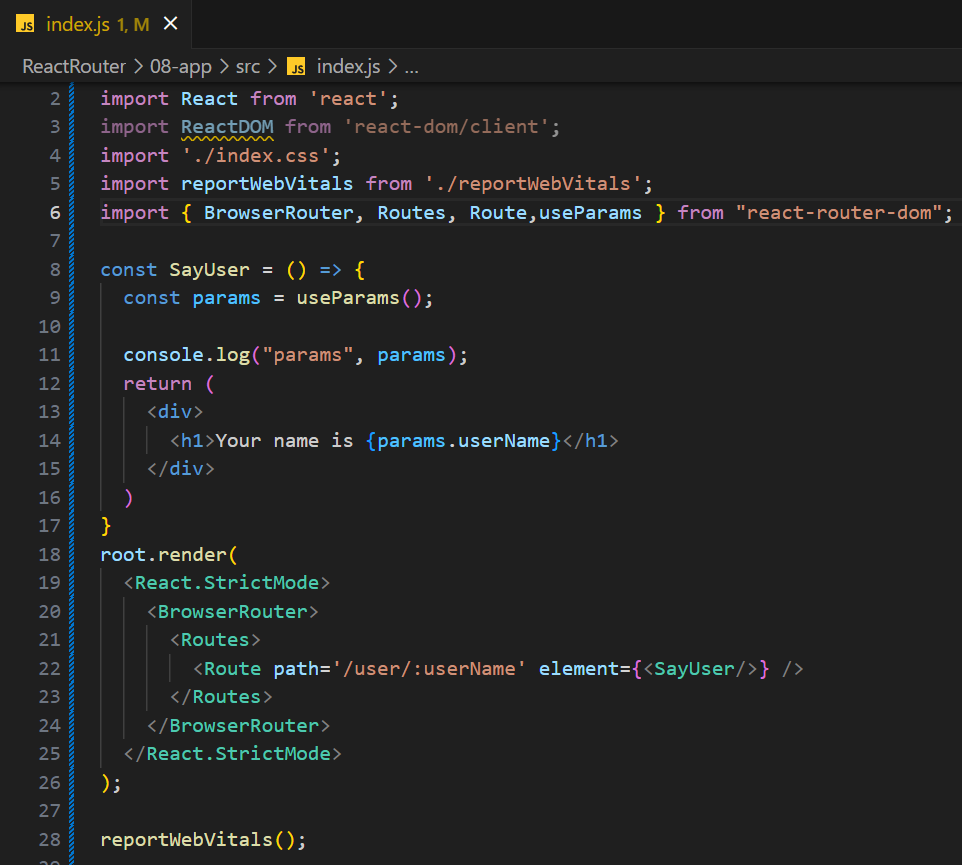Click params.userName expression in h1

tap(463, 441)
